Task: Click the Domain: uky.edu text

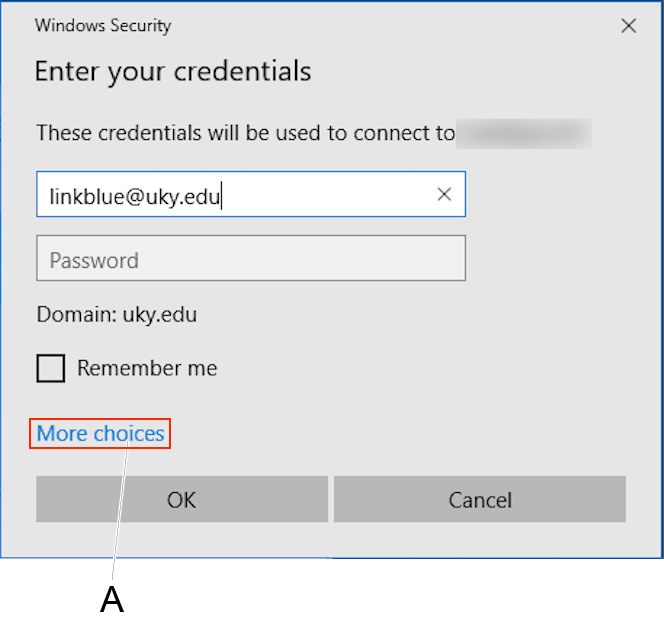Action: pyautogui.click(x=117, y=315)
